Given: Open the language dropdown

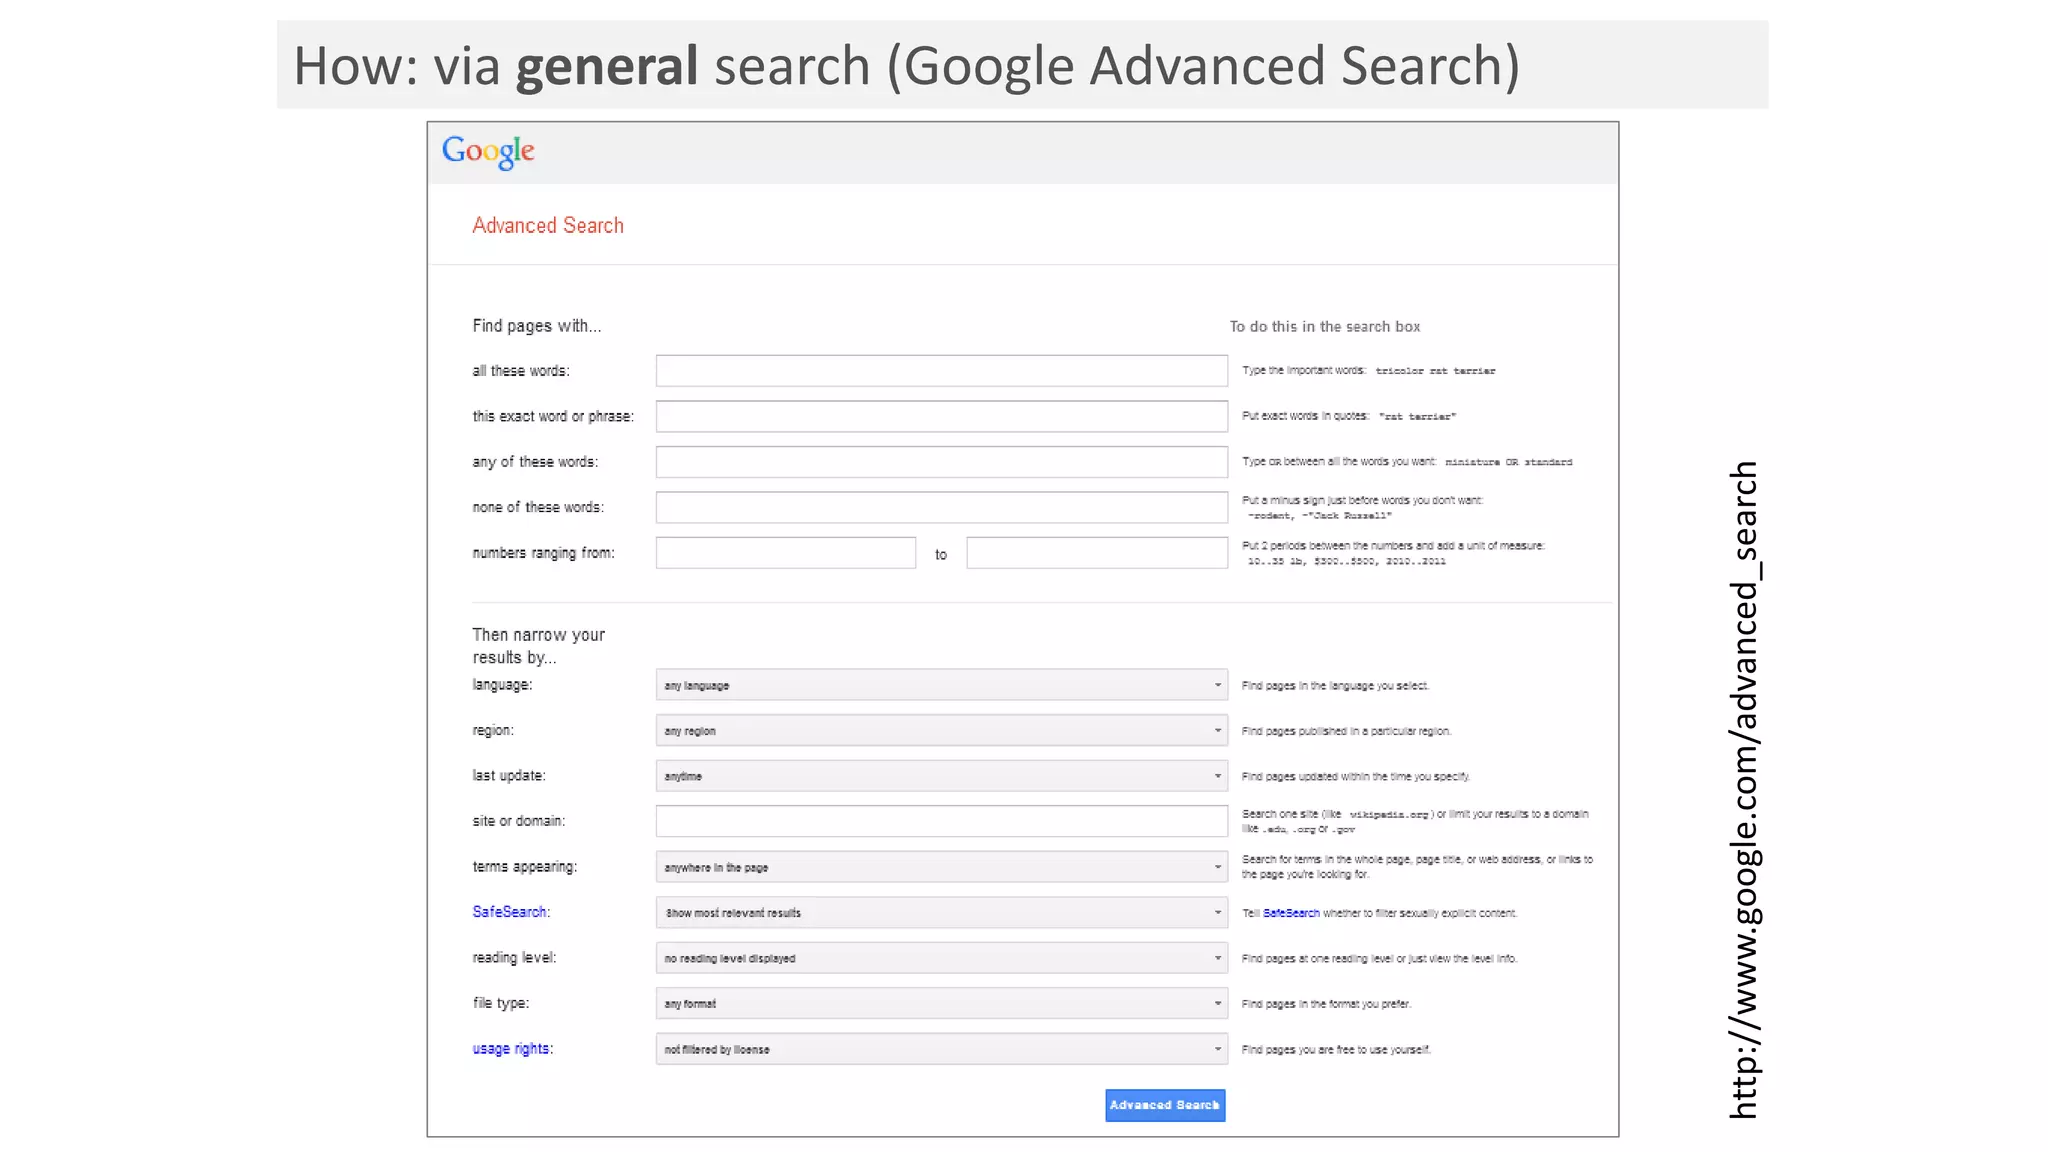Looking at the screenshot, I should coord(940,685).
